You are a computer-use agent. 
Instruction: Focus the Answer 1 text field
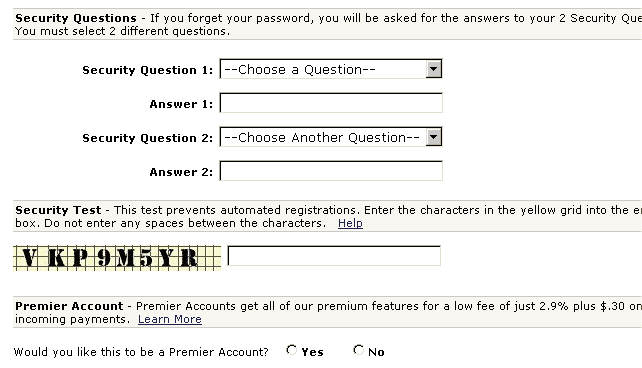(331, 103)
